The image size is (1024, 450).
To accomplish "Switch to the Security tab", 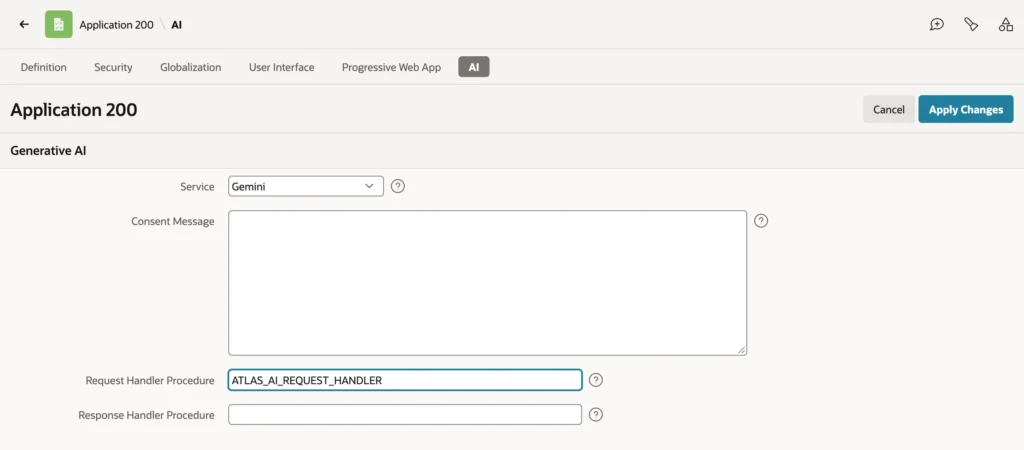I will point(113,67).
